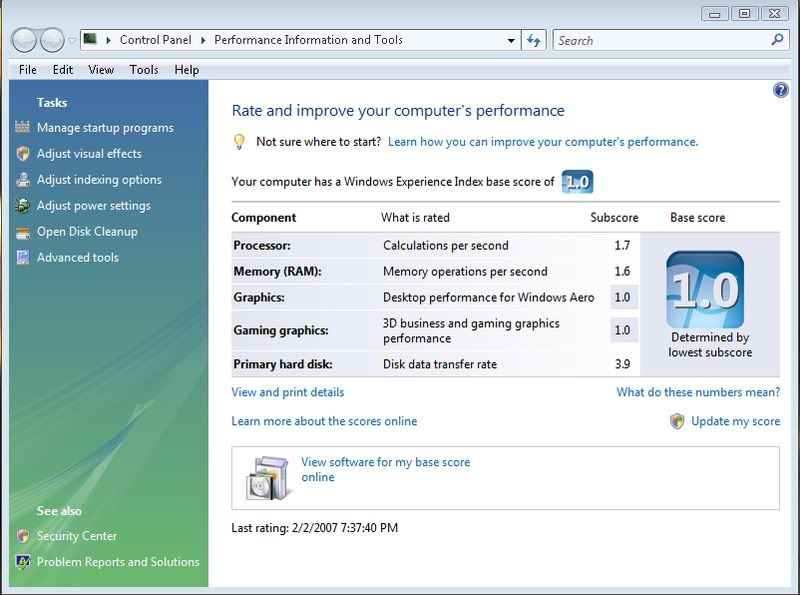Open View and print details link
The image size is (800, 595).
288,392
